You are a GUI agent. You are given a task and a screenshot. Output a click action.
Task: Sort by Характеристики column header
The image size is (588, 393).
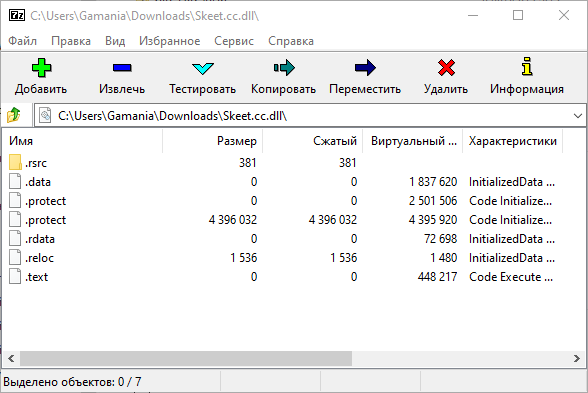pyautogui.click(x=512, y=141)
